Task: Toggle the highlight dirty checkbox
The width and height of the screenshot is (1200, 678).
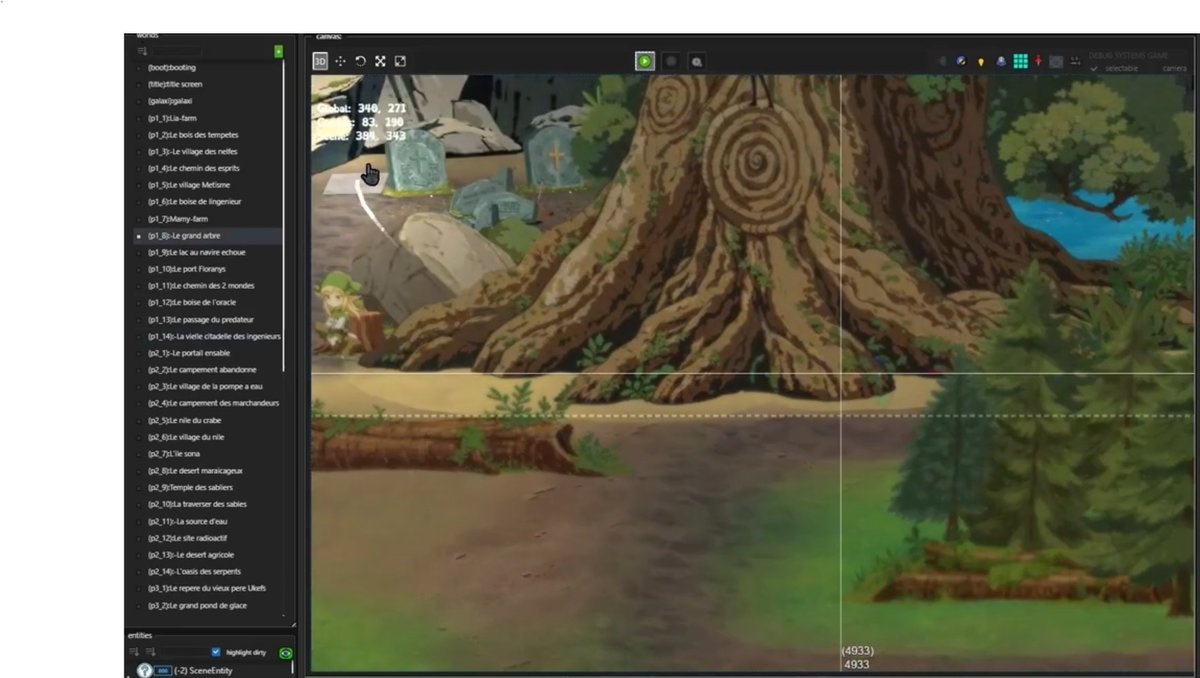Action: click(216, 652)
